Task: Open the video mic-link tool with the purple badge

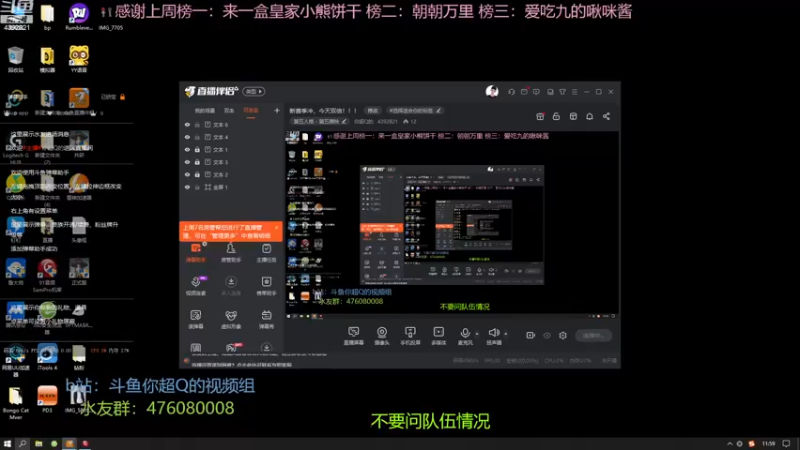Action: click(195, 286)
